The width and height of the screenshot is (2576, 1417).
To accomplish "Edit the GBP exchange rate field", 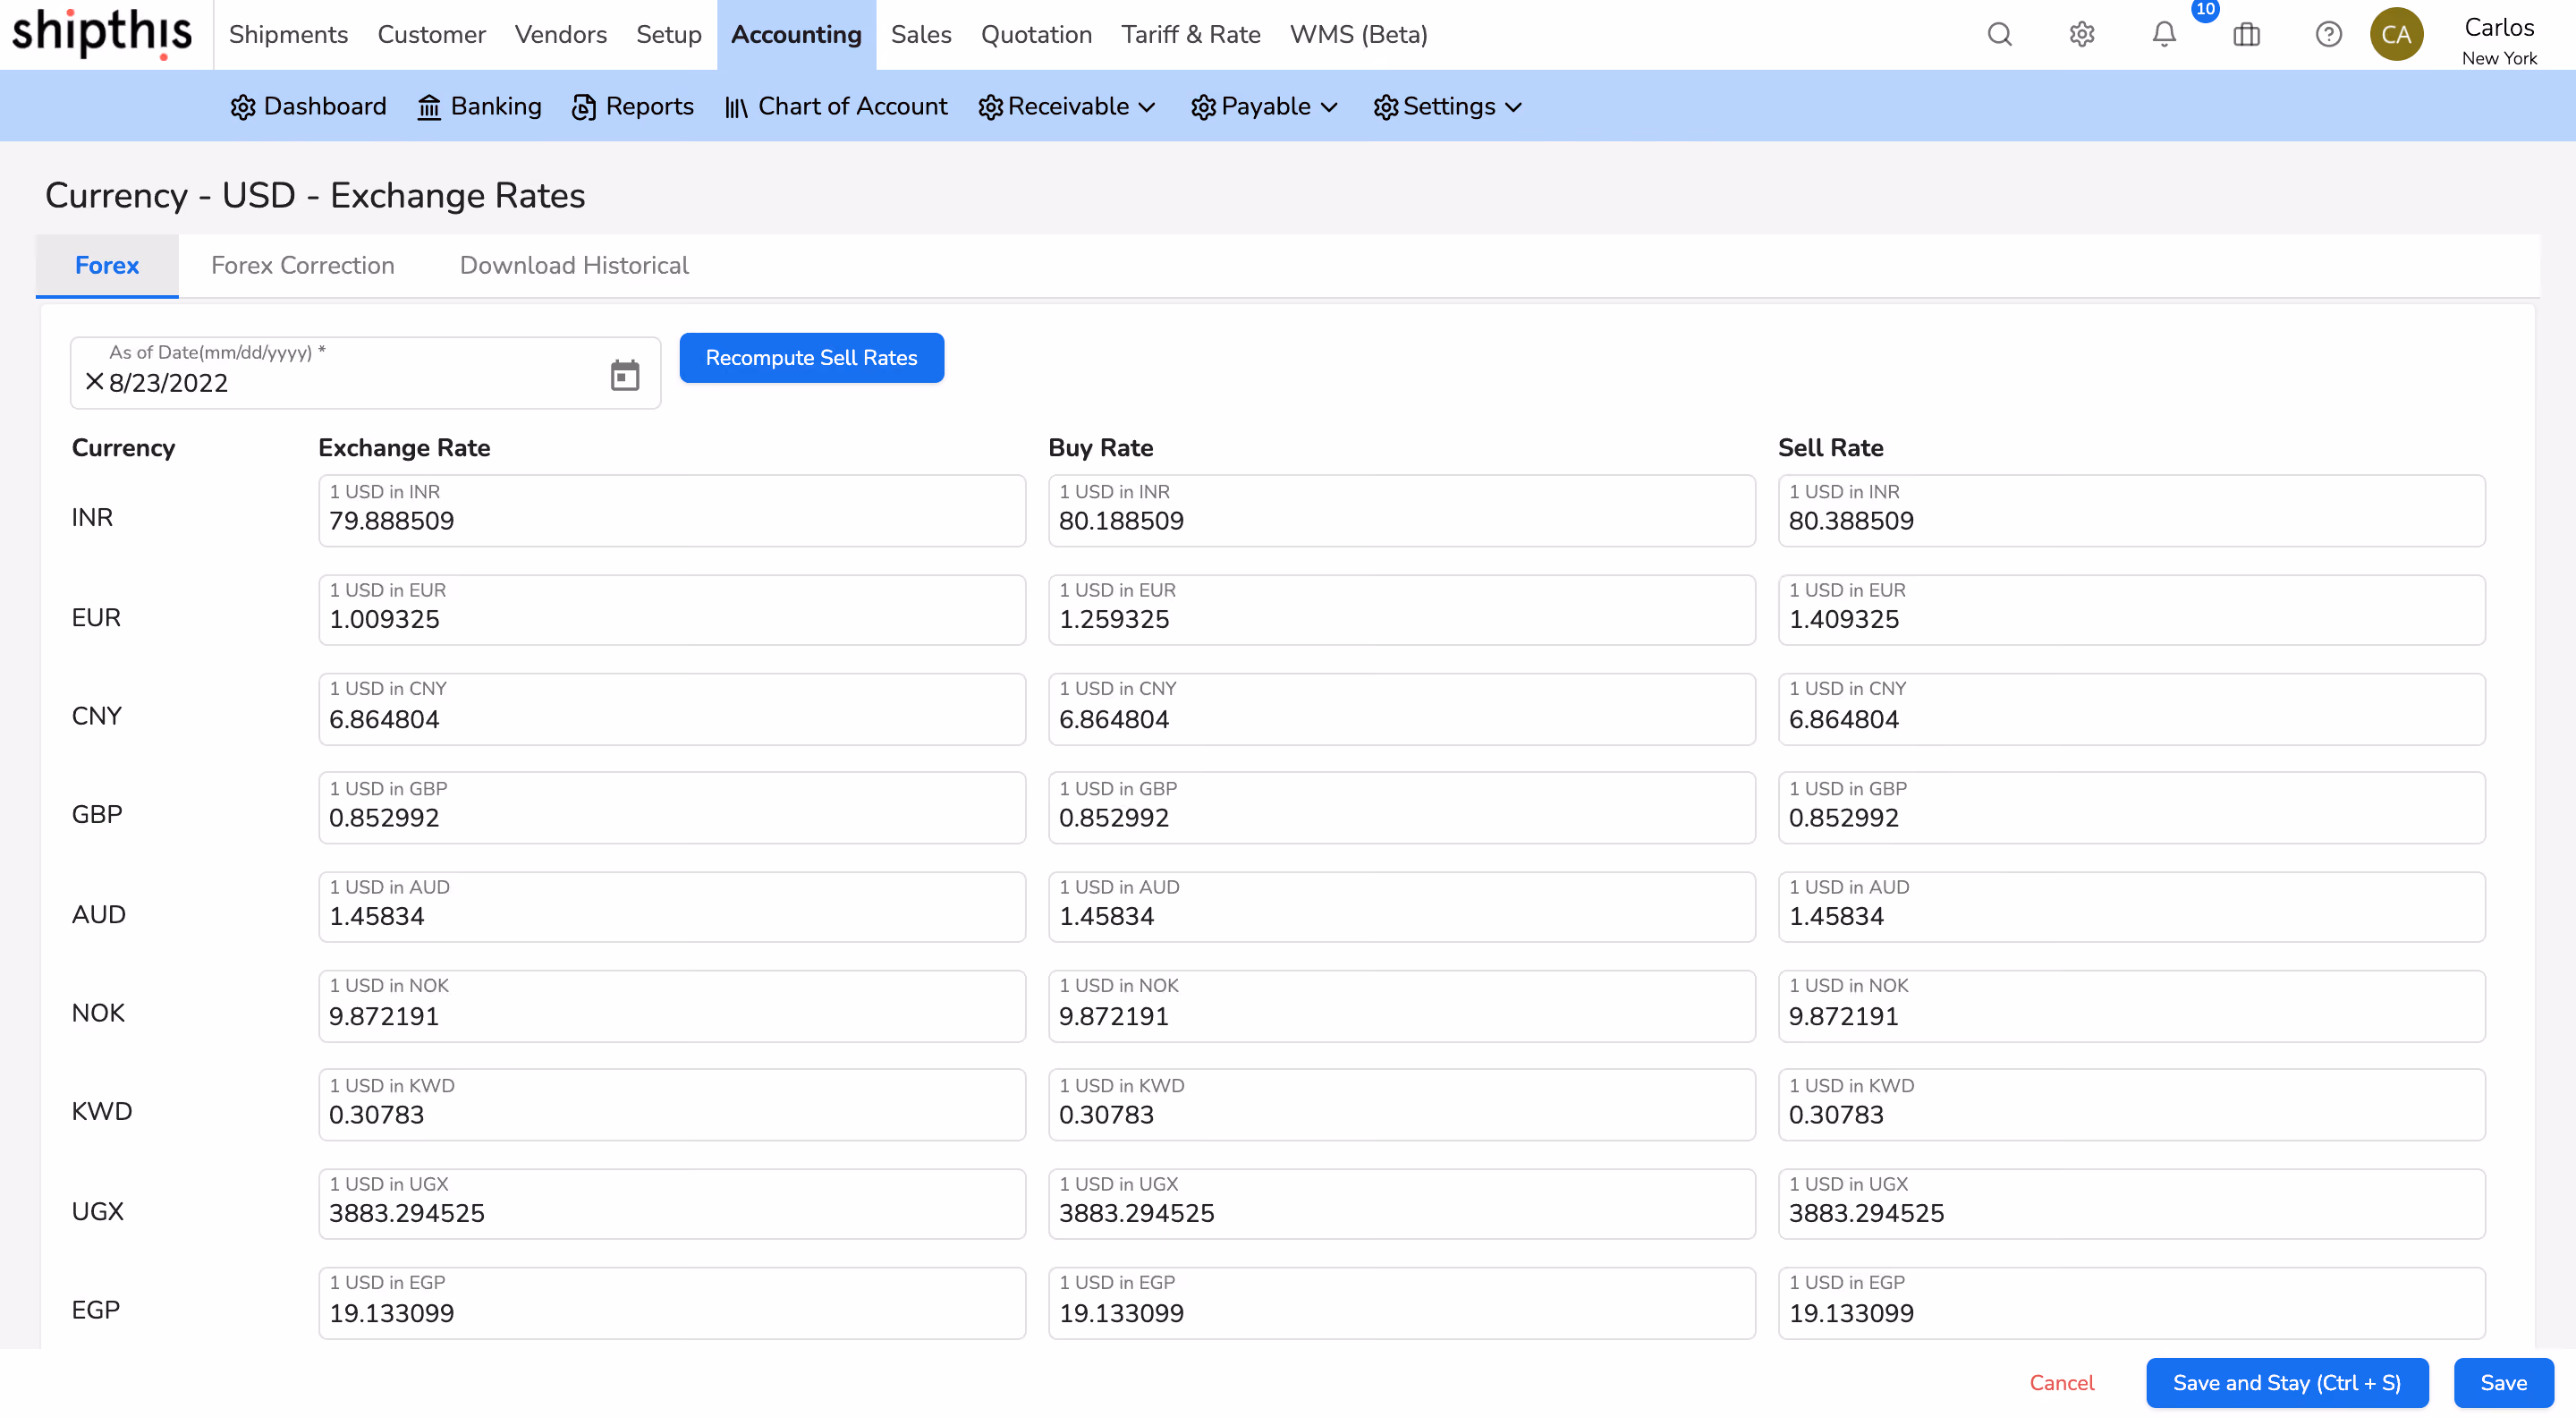I will [672, 807].
